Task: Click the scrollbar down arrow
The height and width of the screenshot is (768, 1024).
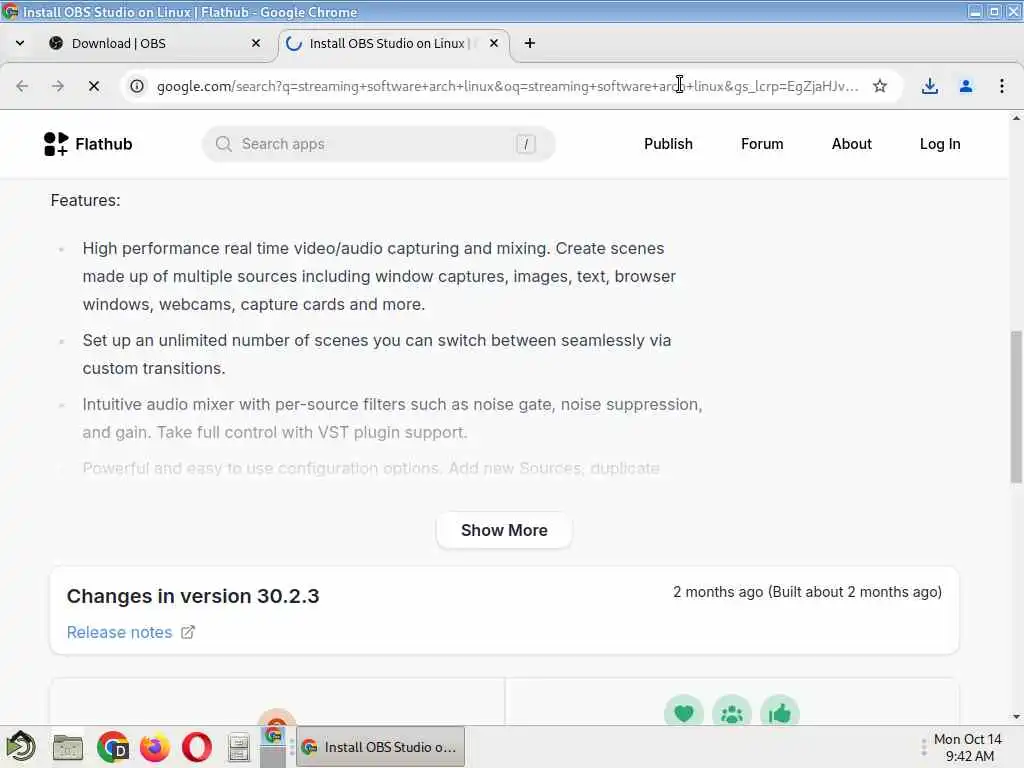Action: [1016, 717]
